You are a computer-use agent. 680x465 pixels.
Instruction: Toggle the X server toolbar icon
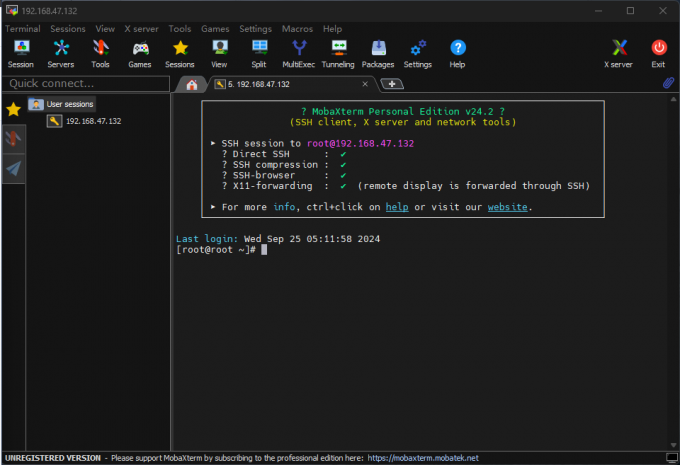(x=618, y=54)
